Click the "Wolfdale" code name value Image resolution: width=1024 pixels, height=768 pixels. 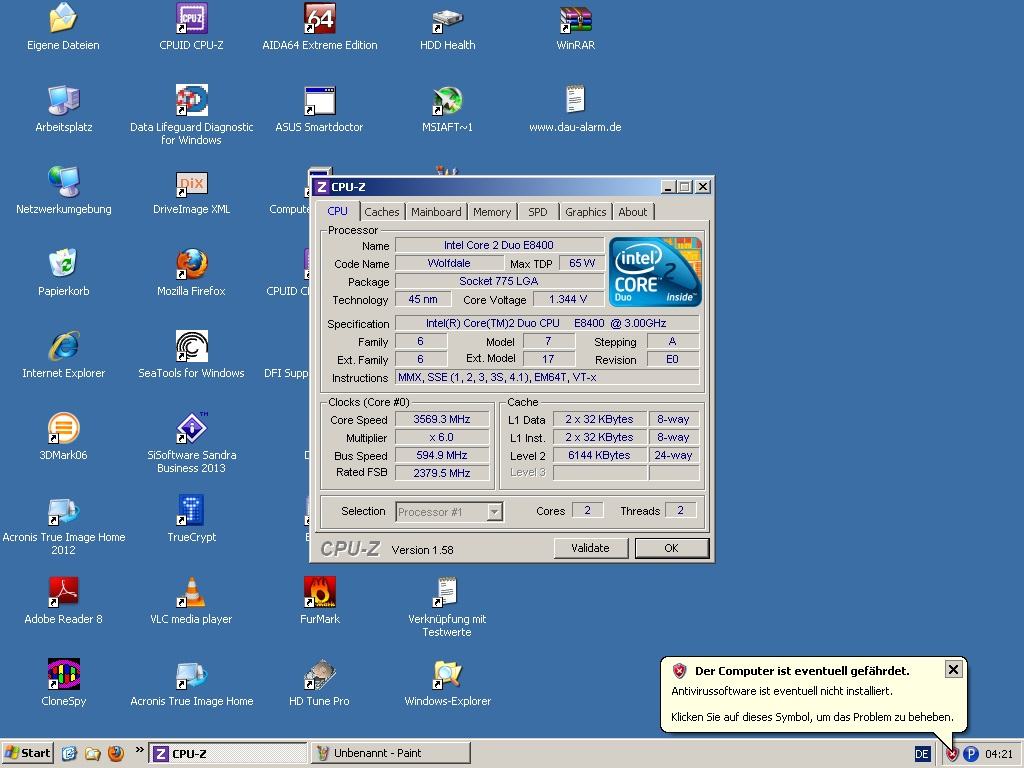pos(449,263)
